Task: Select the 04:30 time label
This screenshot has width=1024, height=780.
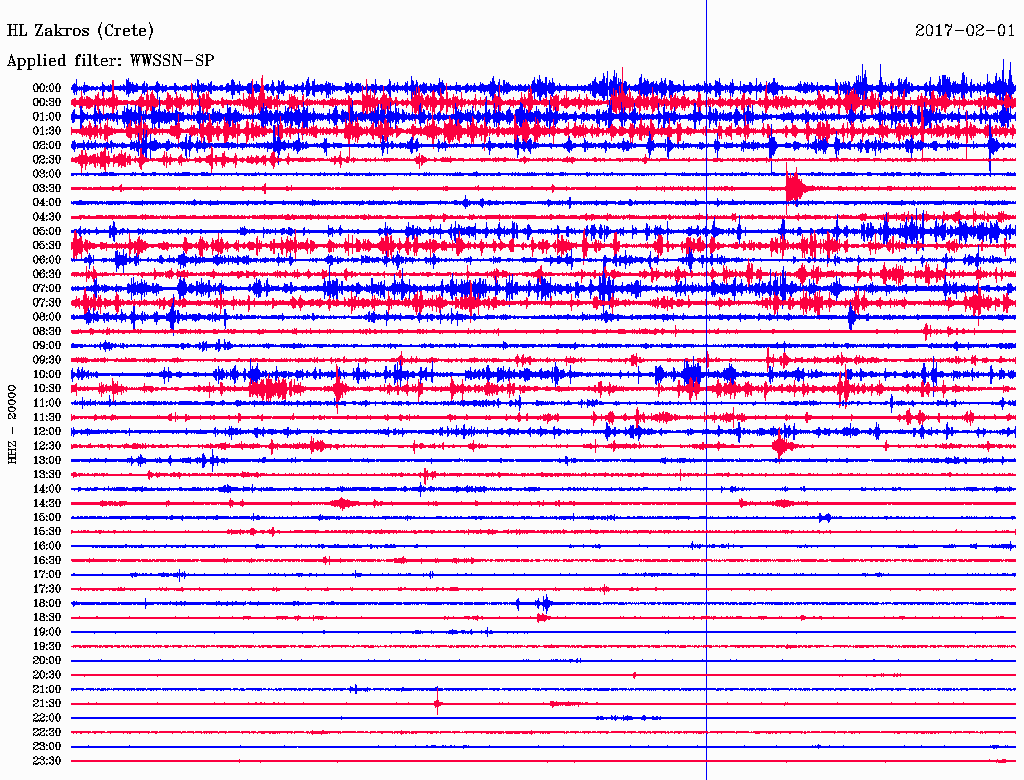Action: [x=47, y=217]
